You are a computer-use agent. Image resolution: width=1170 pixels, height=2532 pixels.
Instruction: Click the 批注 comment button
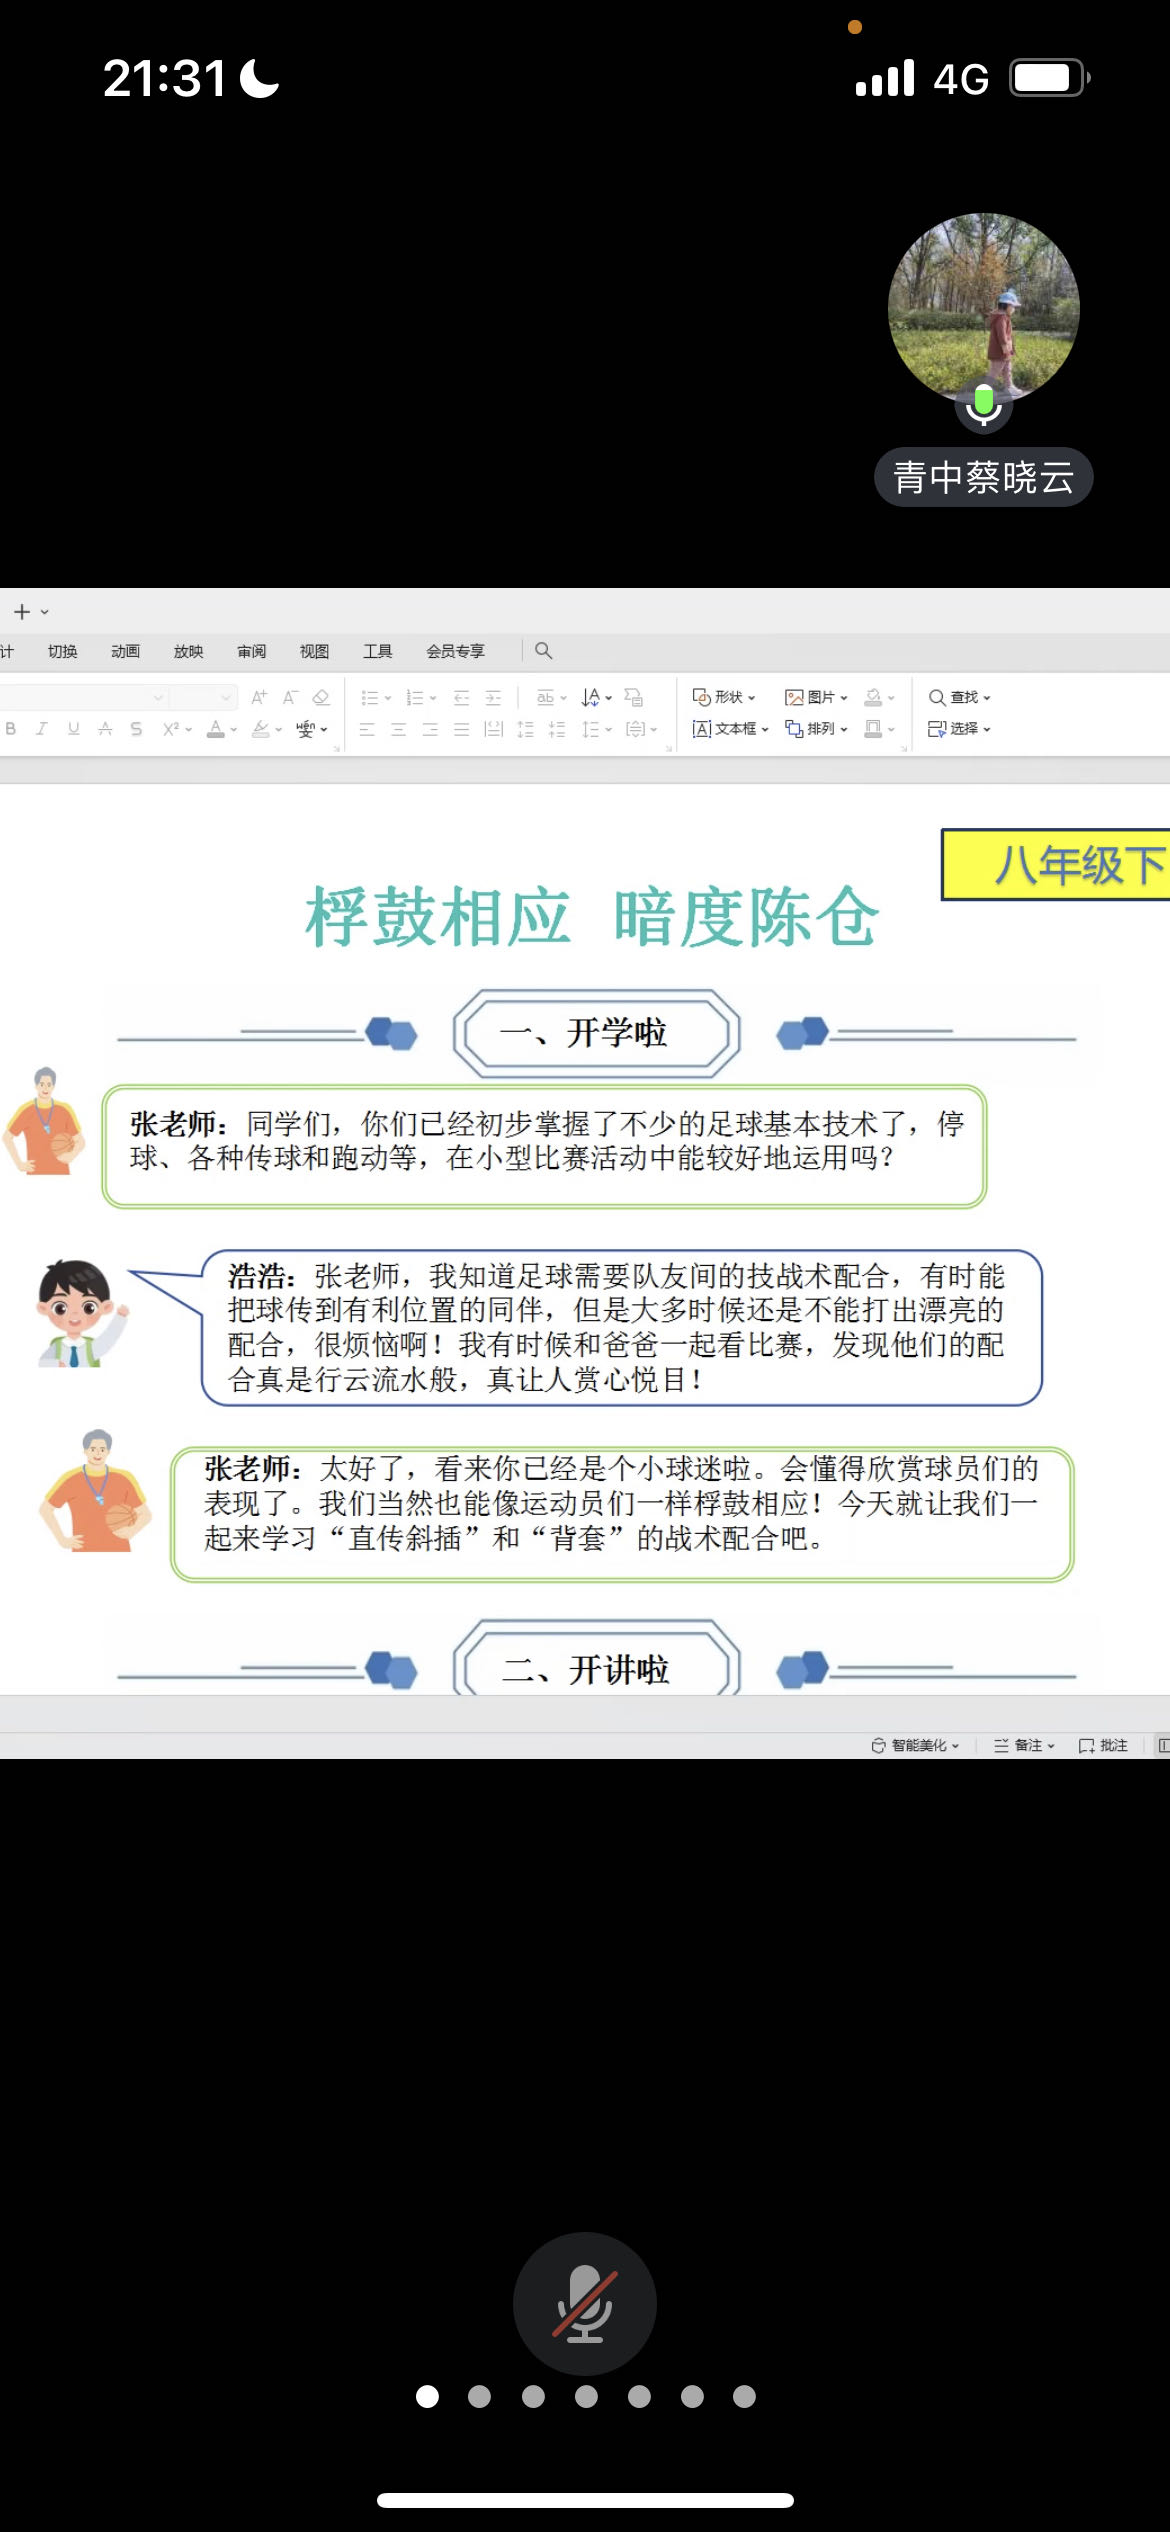tap(1103, 1745)
